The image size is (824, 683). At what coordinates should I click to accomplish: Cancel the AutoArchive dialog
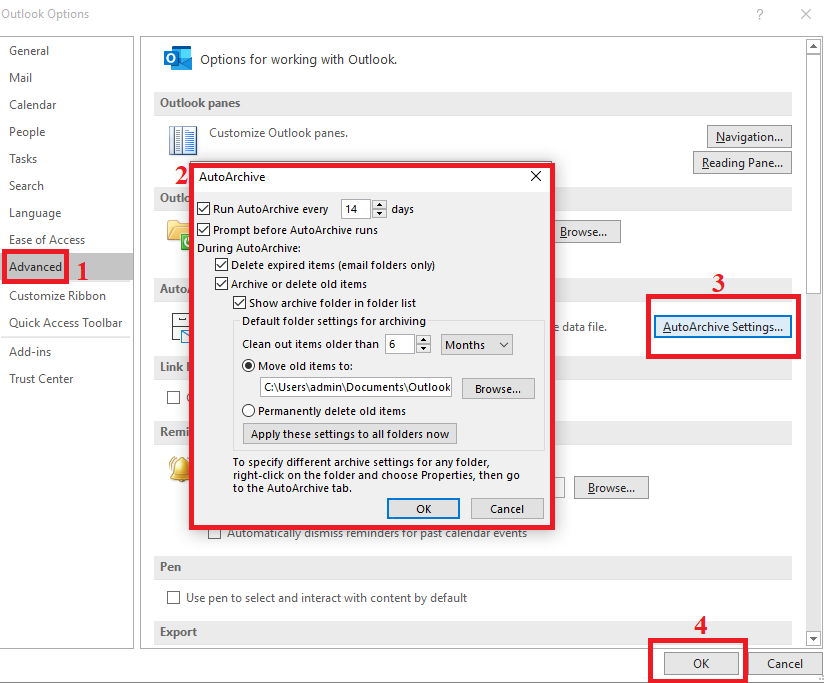click(507, 509)
